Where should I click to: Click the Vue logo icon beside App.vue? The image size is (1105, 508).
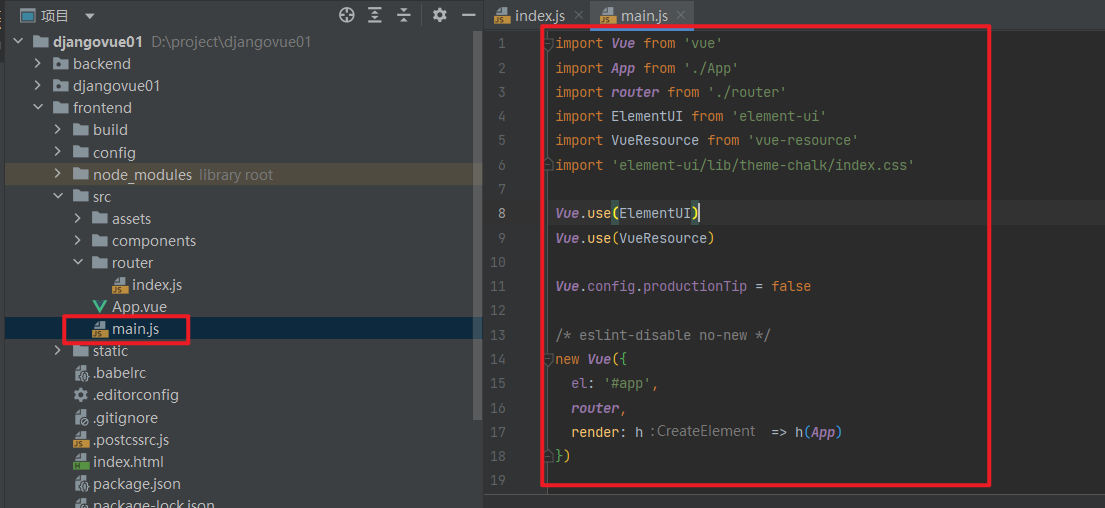(100, 306)
